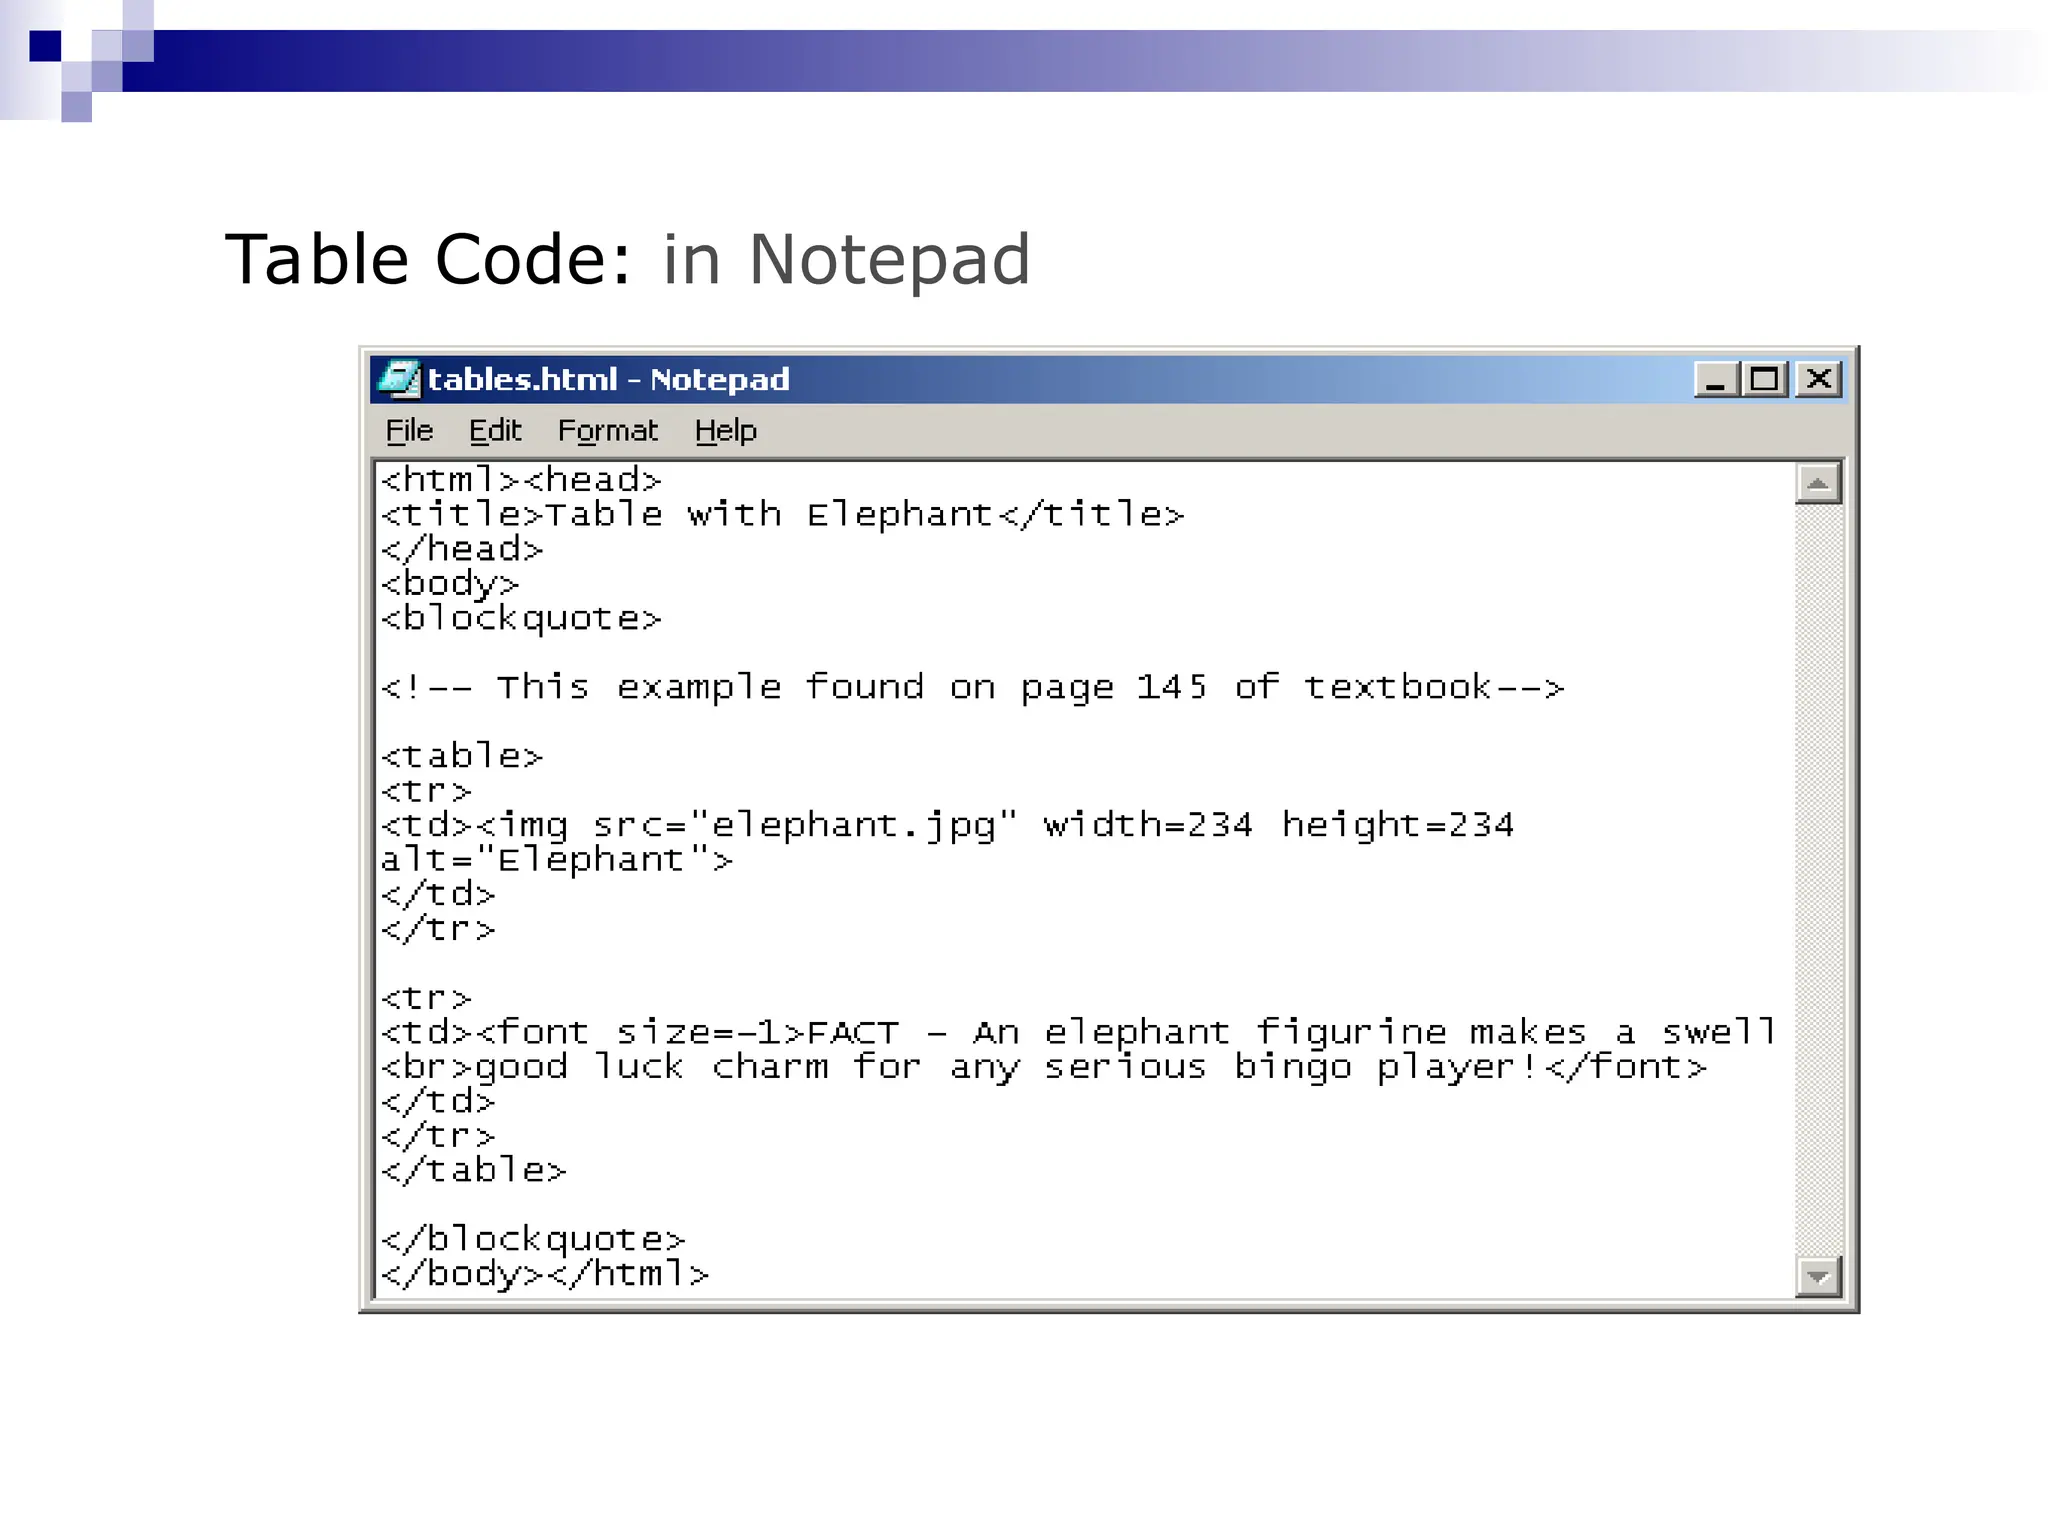This screenshot has width=2048, height=1536.
Task: Minimize the tables.html Notepad window
Action: point(1716,380)
